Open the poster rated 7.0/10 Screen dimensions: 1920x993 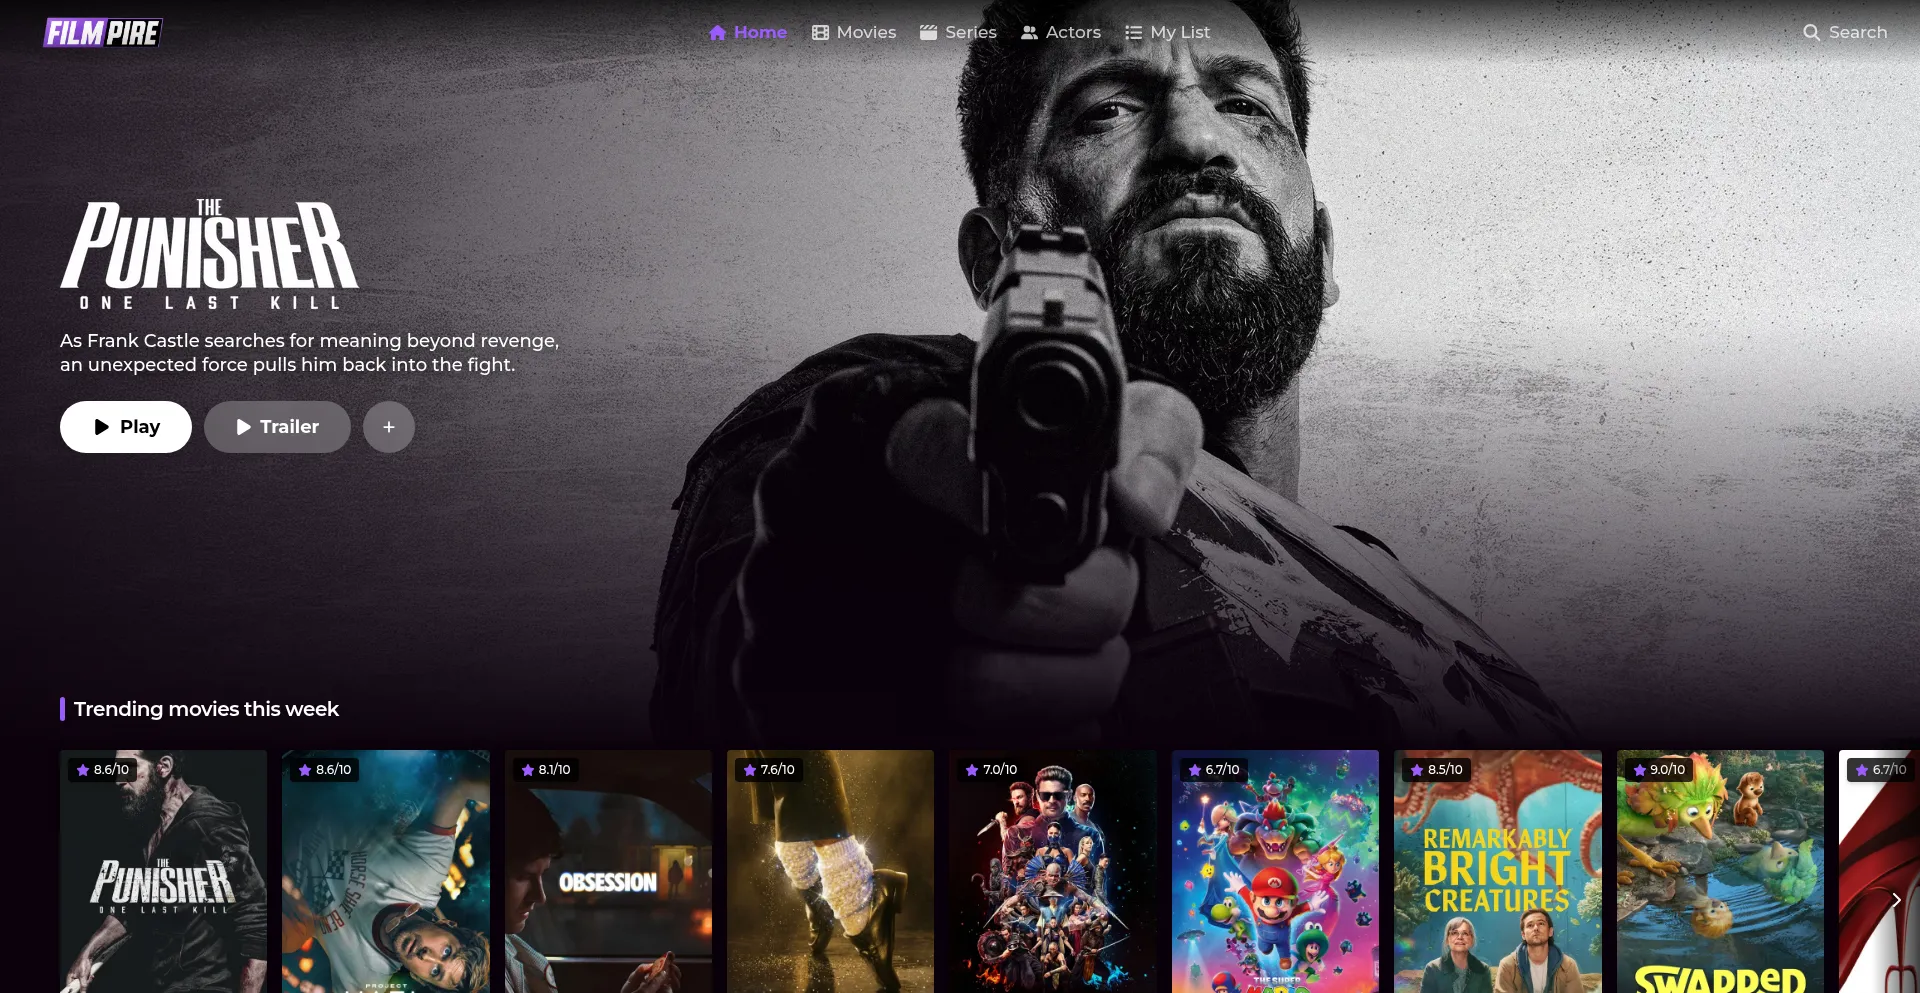click(1053, 872)
